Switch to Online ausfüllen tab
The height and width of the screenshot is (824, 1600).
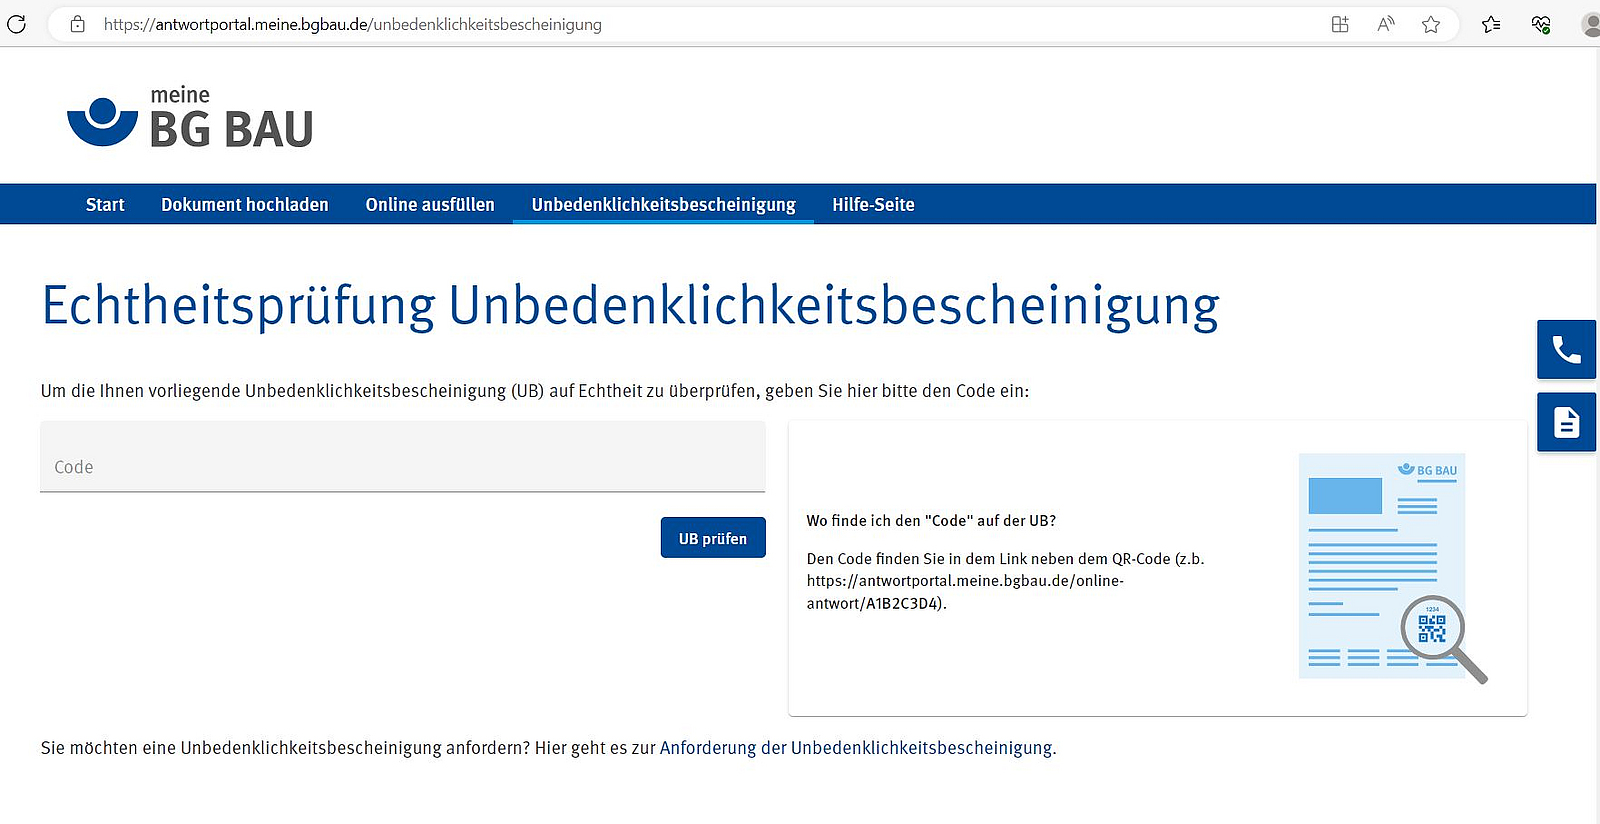[x=430, y=205]
